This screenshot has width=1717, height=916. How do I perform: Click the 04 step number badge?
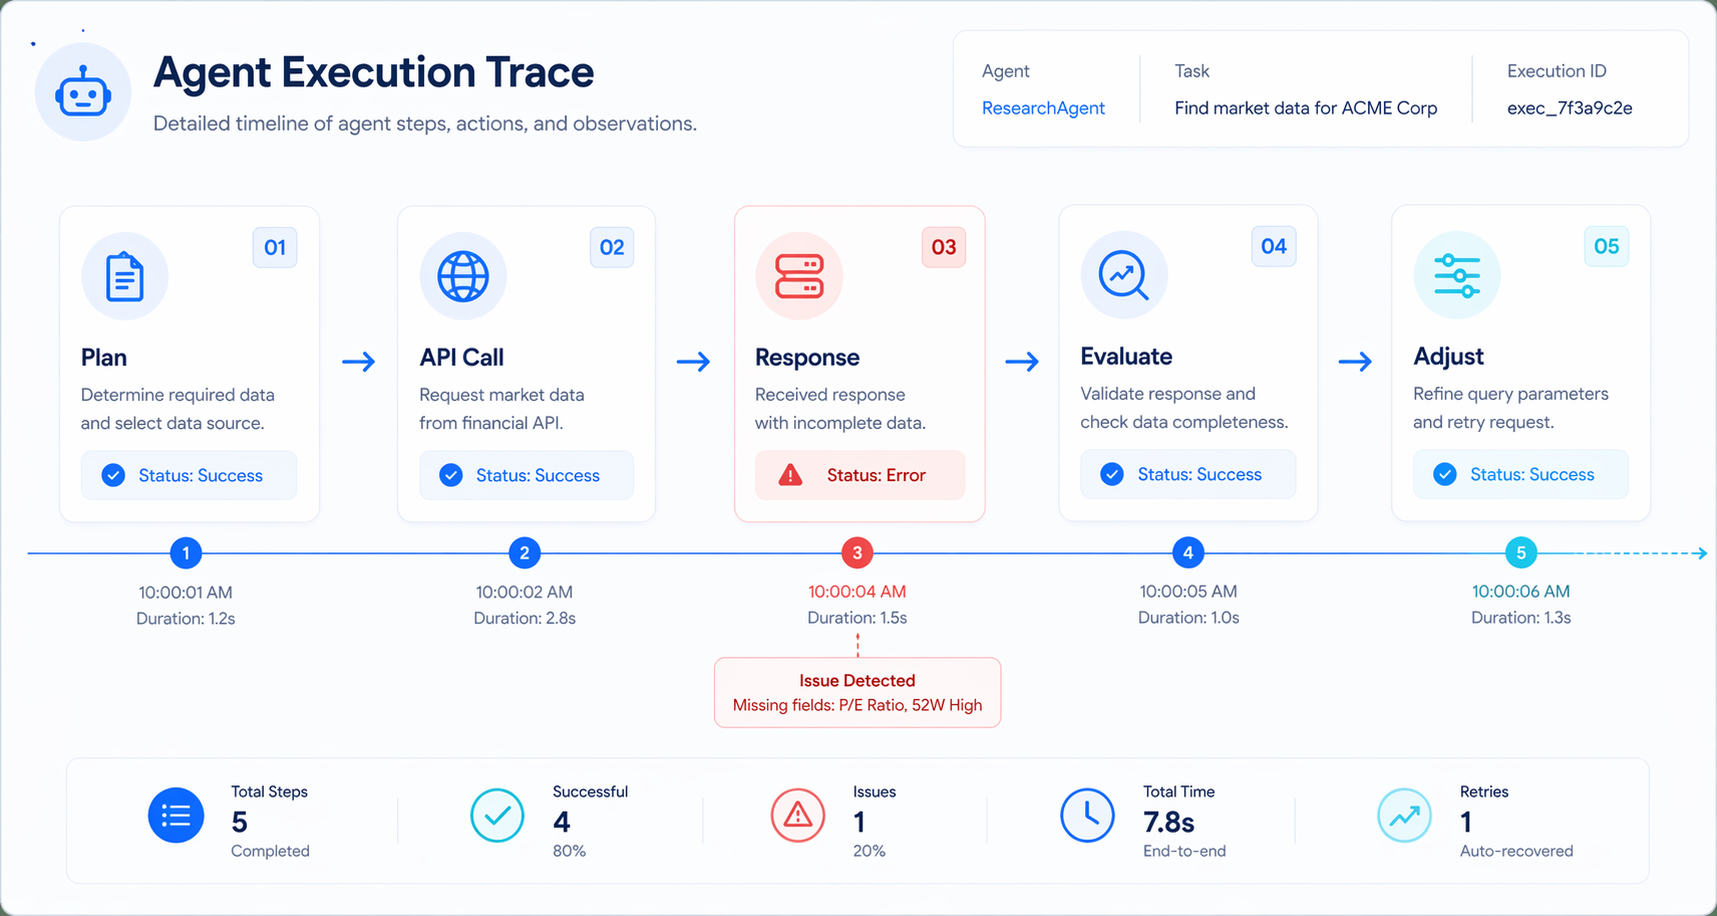[1273, 247]
